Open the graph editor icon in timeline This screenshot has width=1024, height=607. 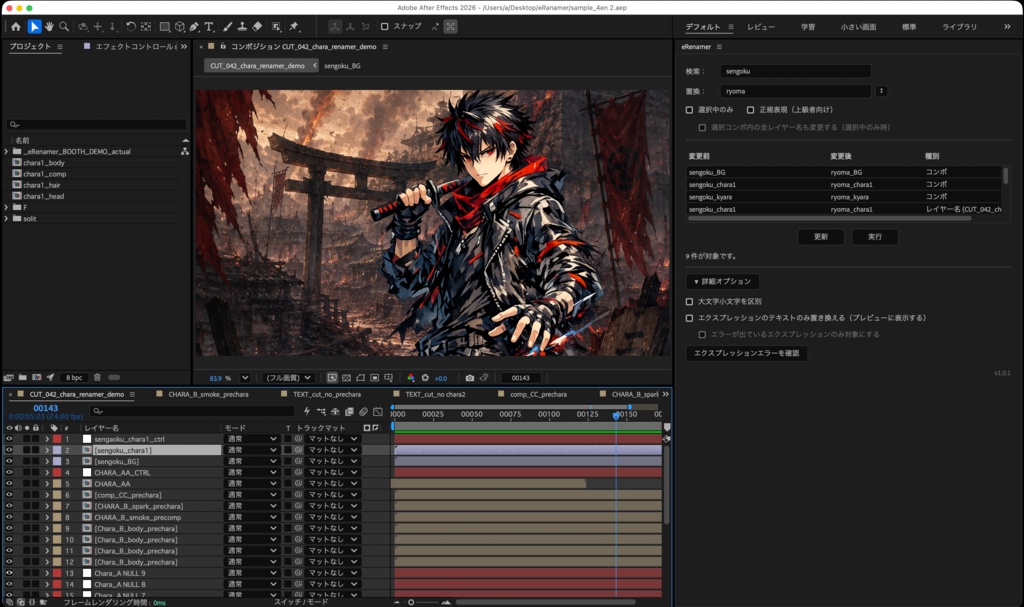[x=378, y=412]
